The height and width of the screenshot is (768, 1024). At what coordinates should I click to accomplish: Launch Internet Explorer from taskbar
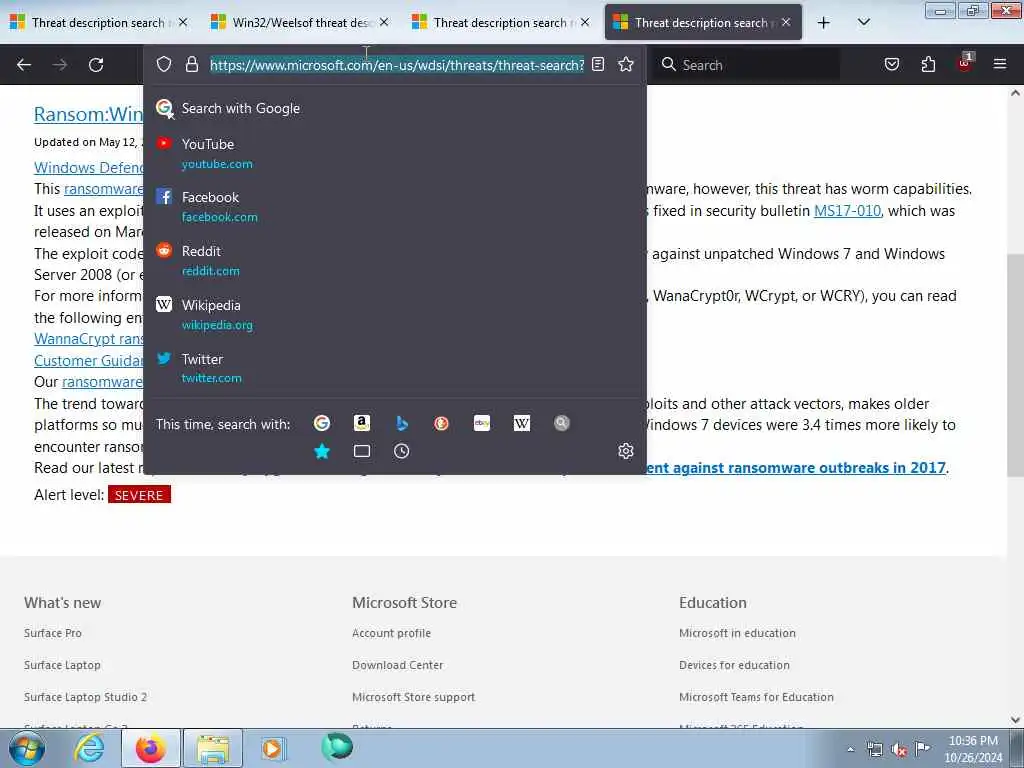pyautogui.click(x=89, y=748)
